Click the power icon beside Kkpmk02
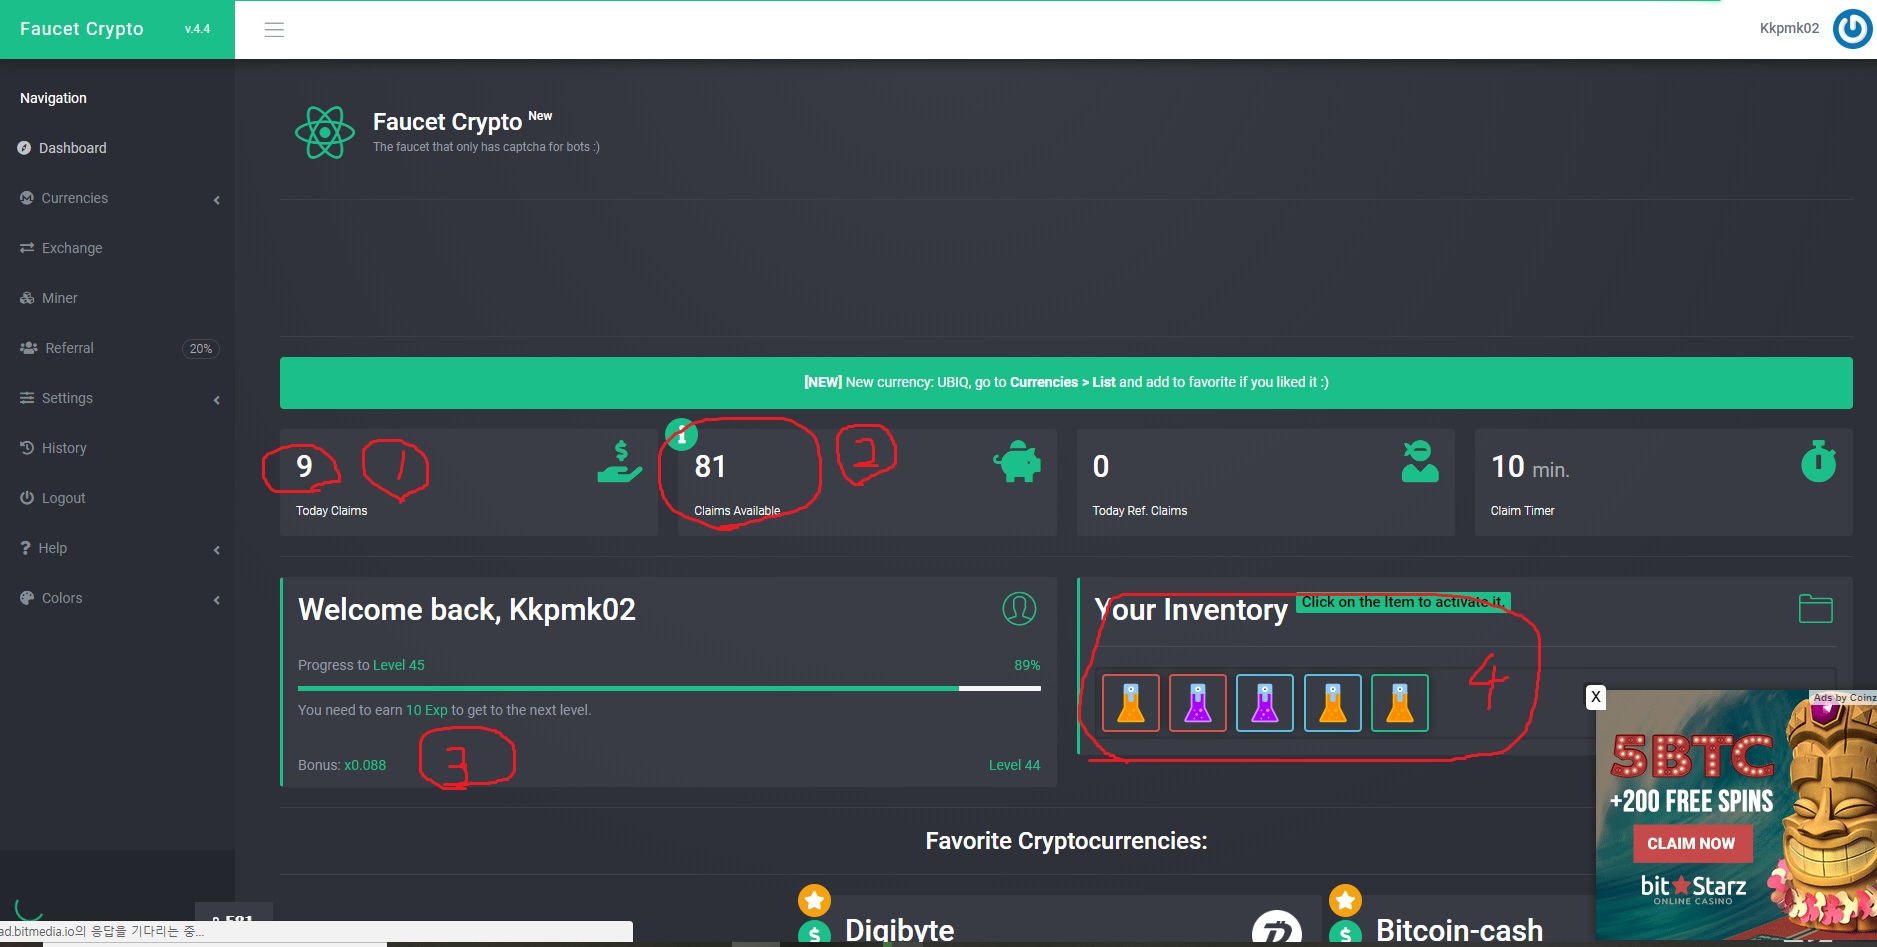Screen dimensions: 1877x947 (x=1852, y=29)
